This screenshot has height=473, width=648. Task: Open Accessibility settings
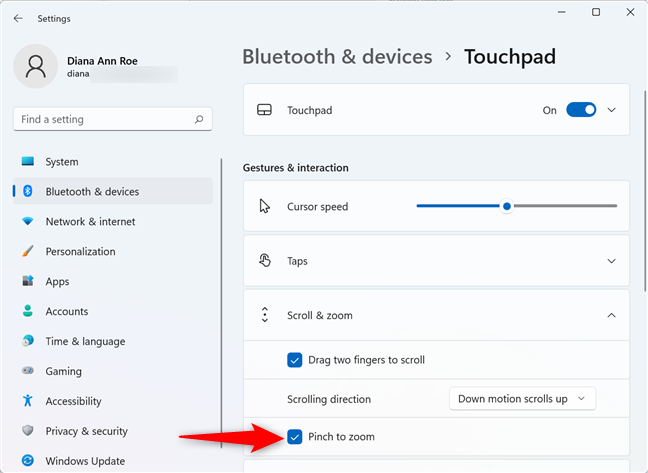(113, 401)
